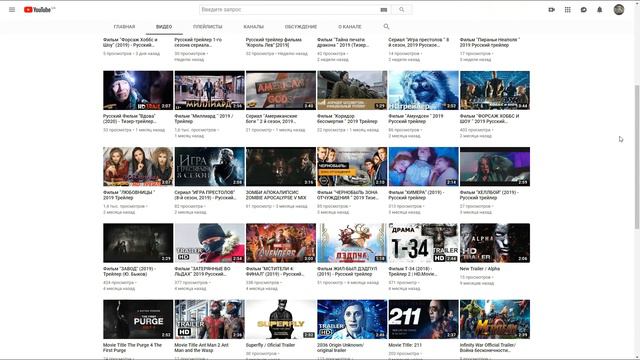Open the Avengers 4 thumbnail

pyautogui.click(x=281, y=243)
